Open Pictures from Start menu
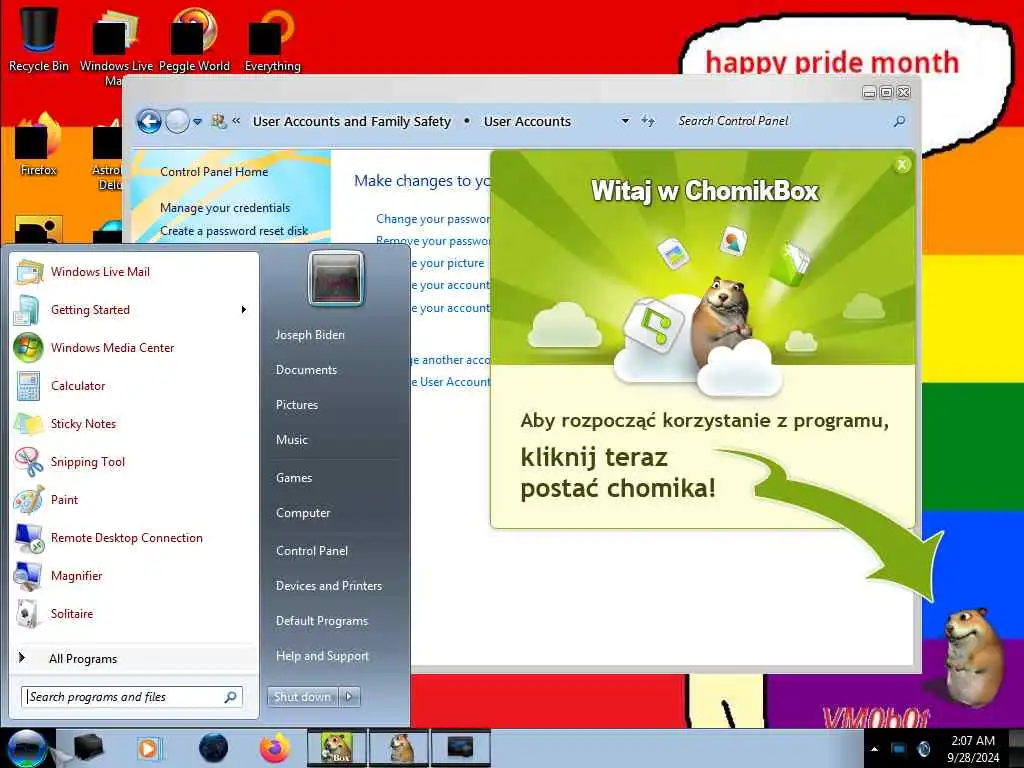 pyautogui.click(x=296, y=405)
